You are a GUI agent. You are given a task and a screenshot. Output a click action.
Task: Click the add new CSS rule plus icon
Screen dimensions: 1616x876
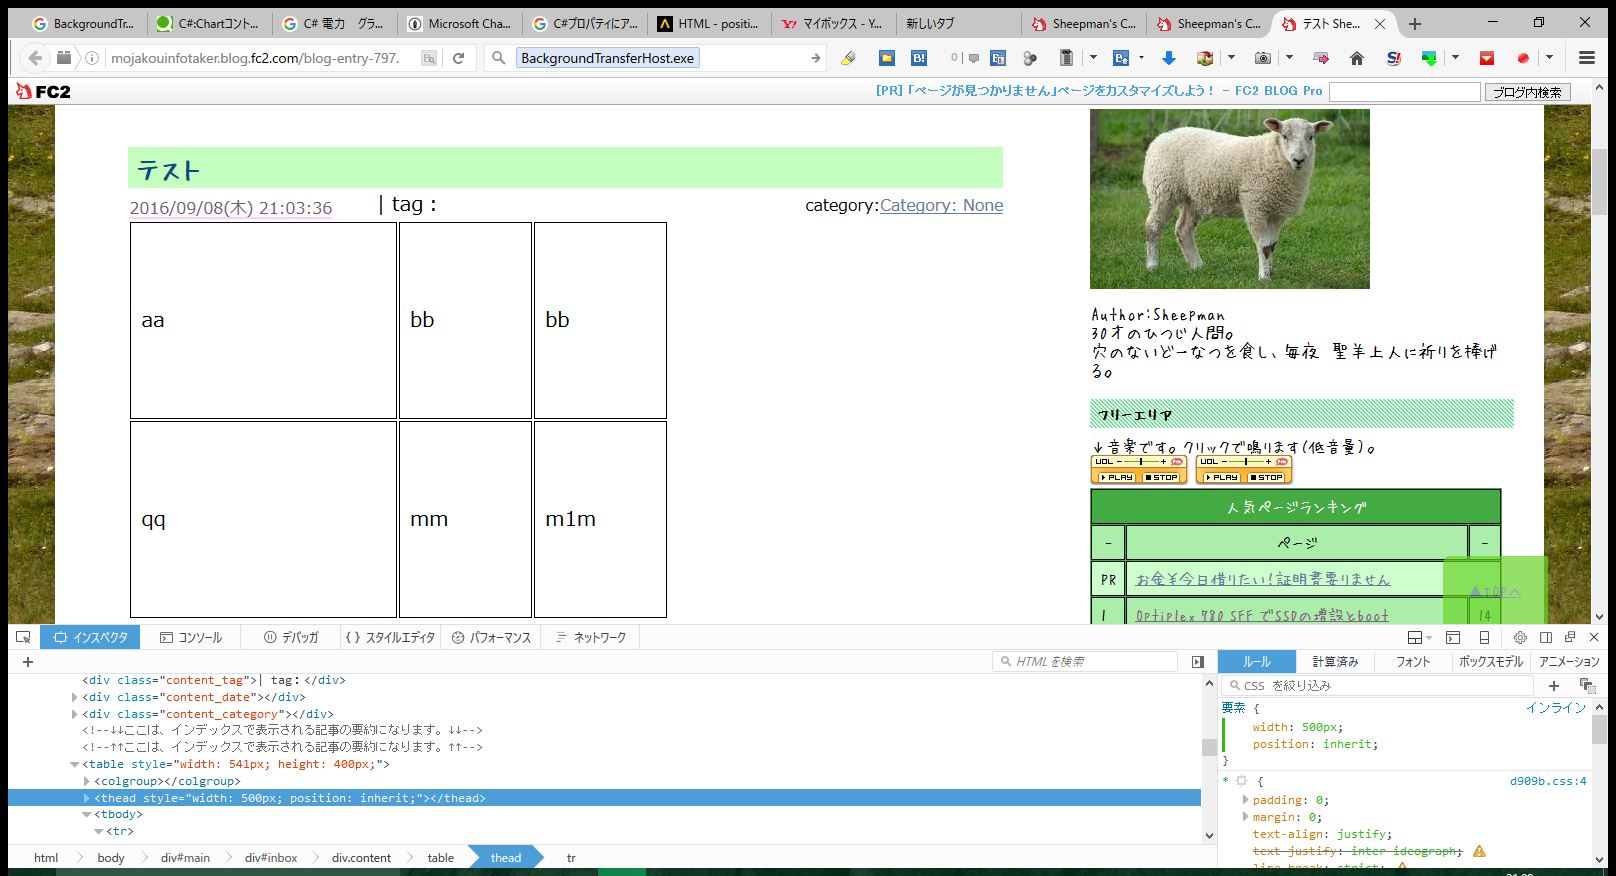pos(1553,686)
